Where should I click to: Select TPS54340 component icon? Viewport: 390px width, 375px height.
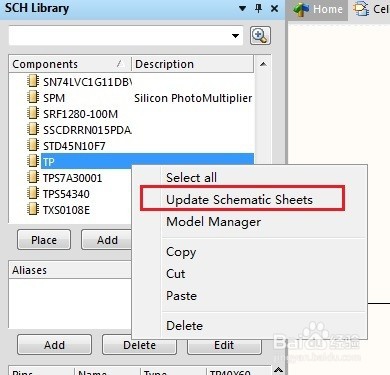tap(32, 193)
